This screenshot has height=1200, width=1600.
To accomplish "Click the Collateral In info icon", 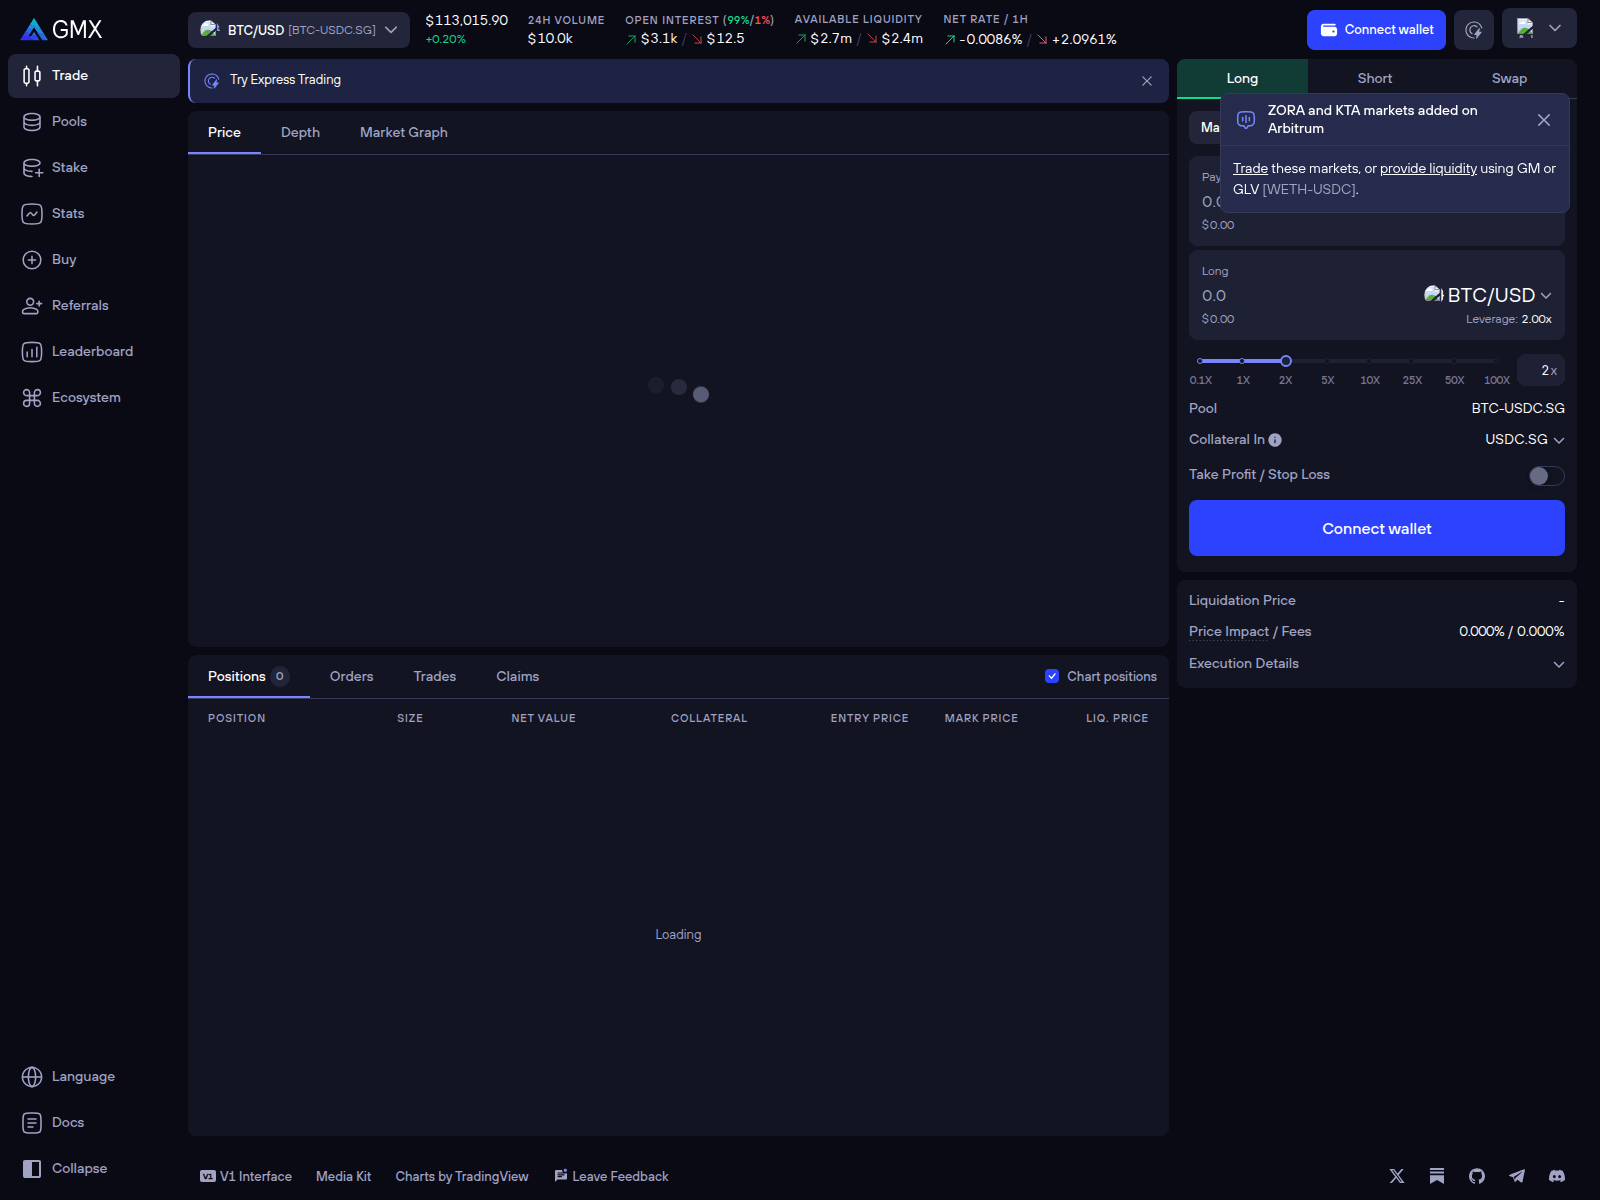I will tap(1275, 440).
